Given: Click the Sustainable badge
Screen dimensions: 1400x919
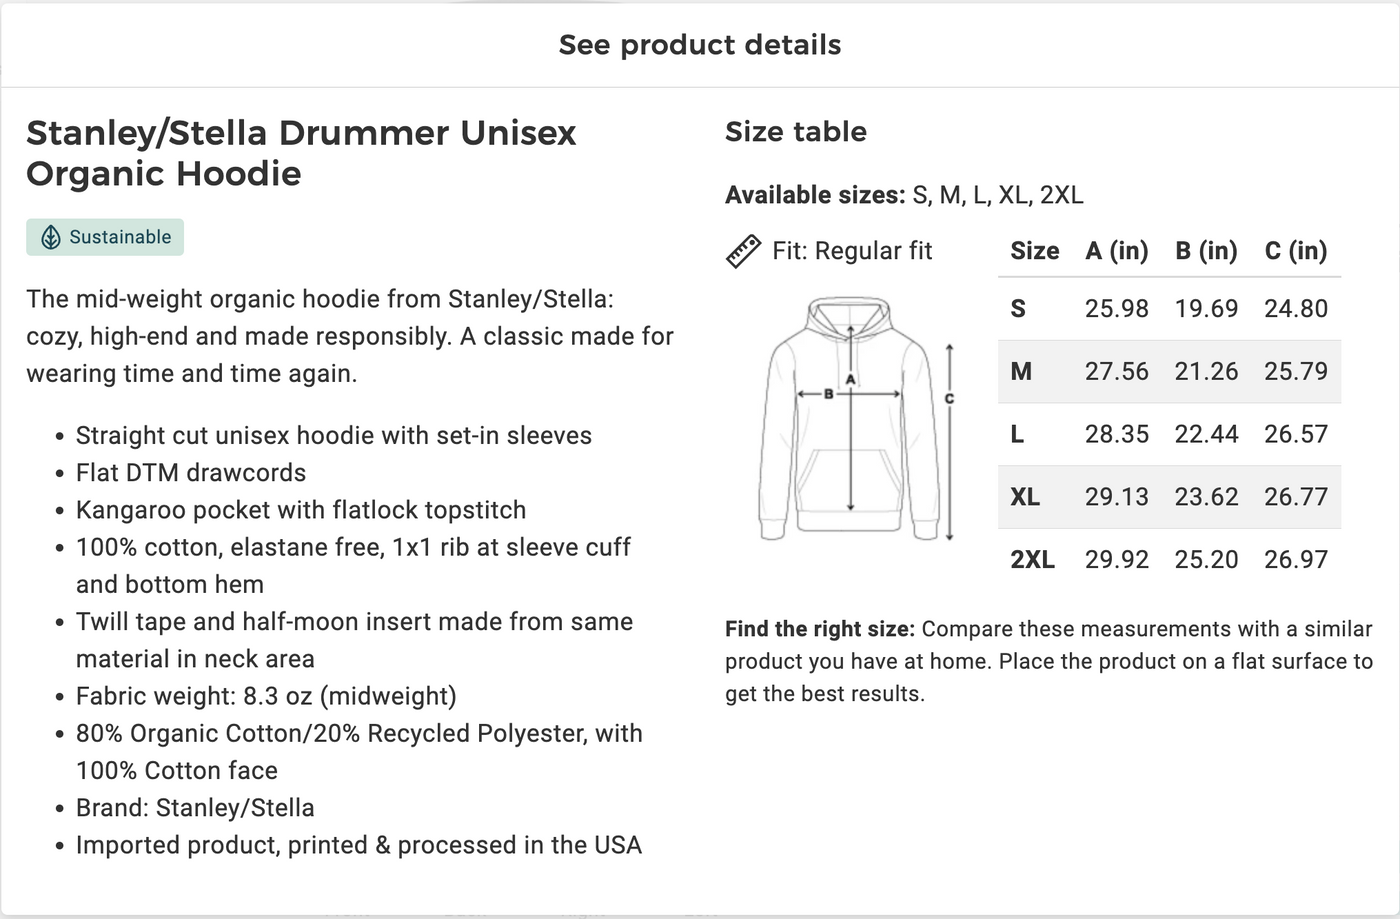Looking at the screenshot, I should point(105,237).
